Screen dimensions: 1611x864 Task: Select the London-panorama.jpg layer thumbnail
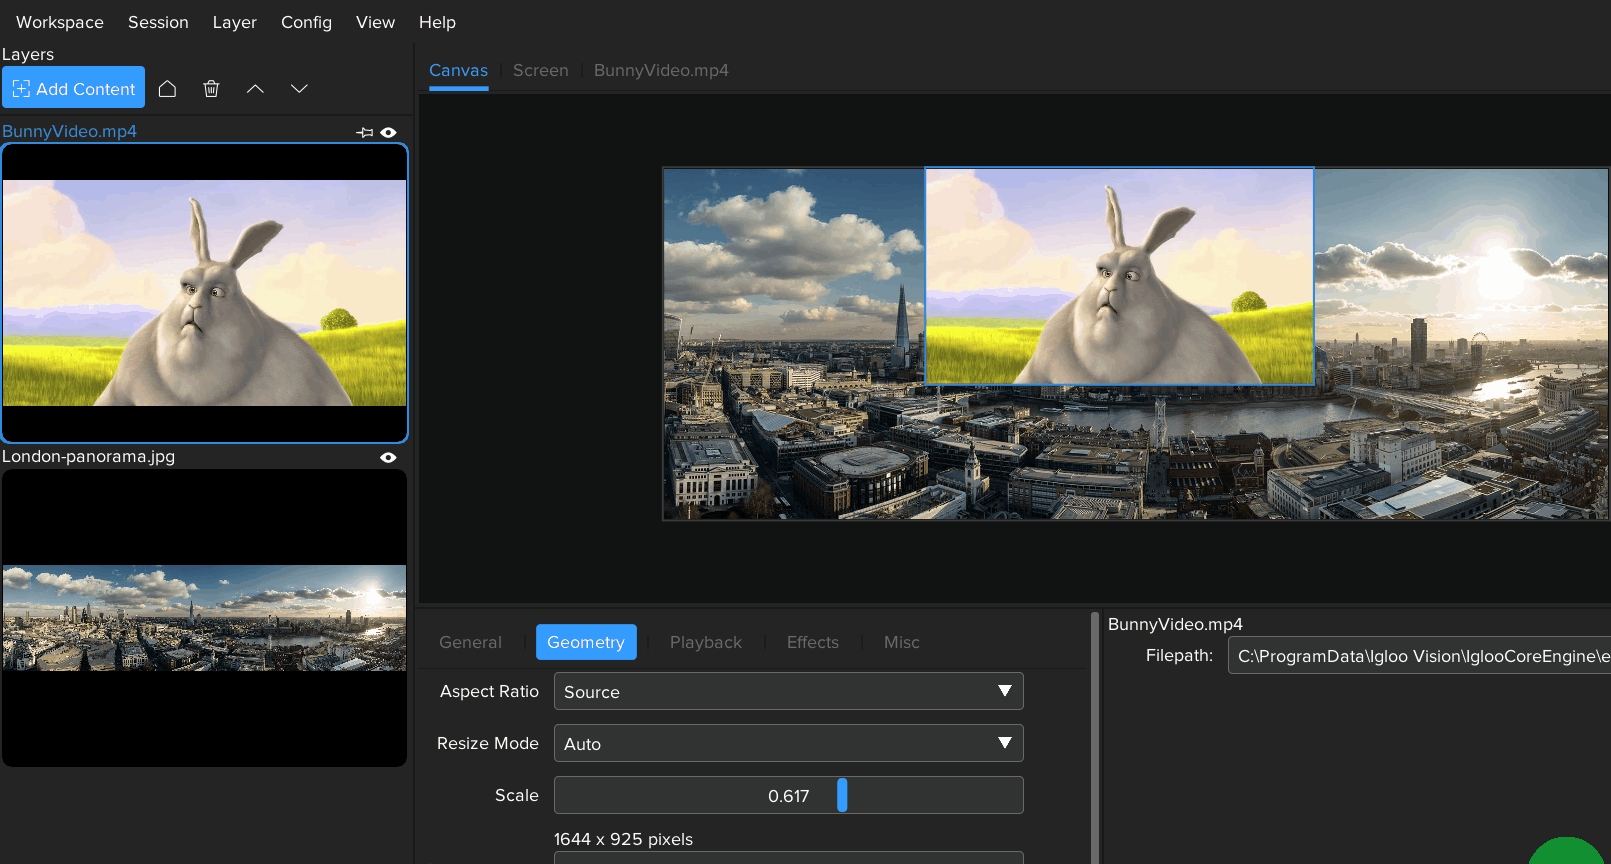pos(204,618)
